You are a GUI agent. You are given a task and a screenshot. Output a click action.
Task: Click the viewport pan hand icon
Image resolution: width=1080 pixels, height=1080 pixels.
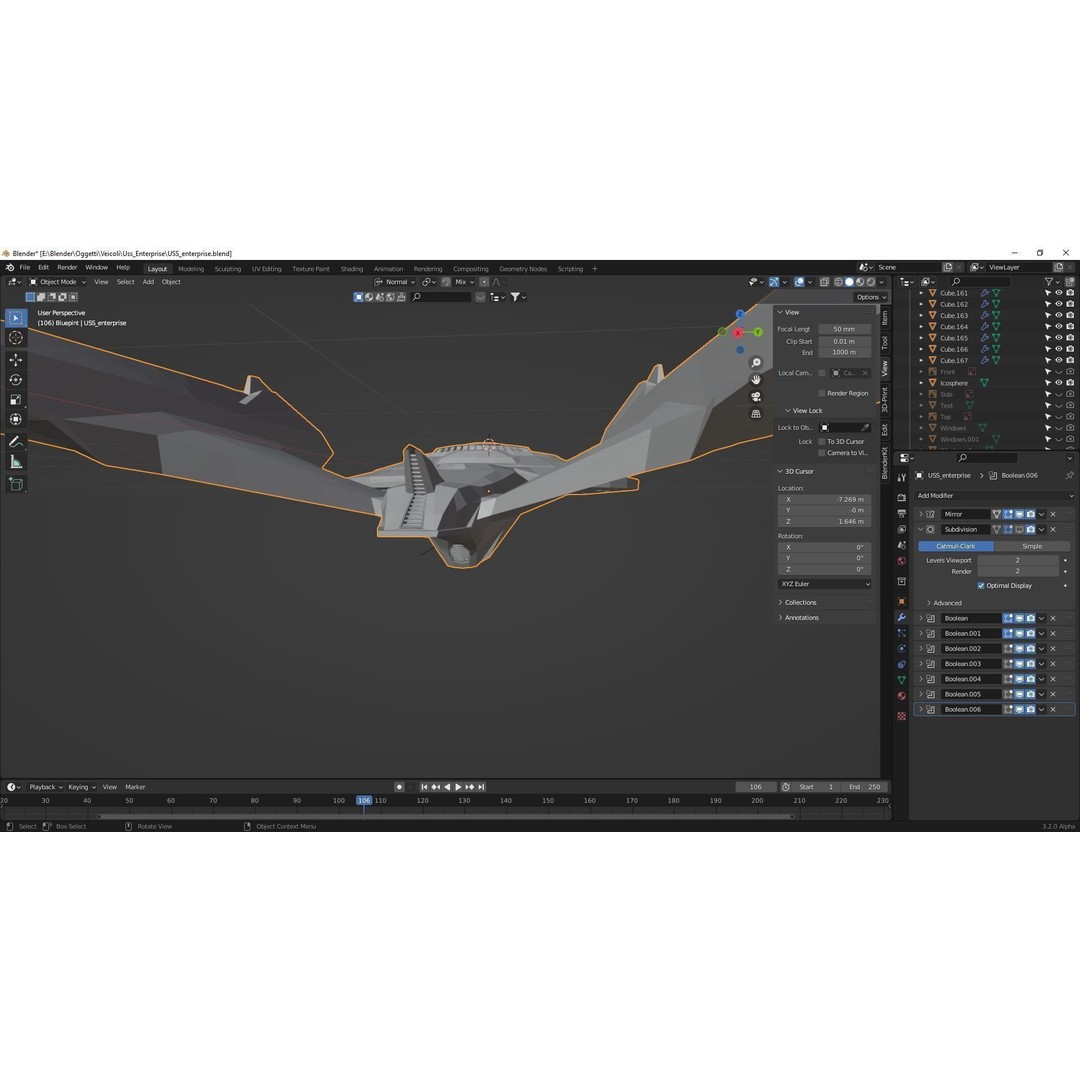coord(756,380)
